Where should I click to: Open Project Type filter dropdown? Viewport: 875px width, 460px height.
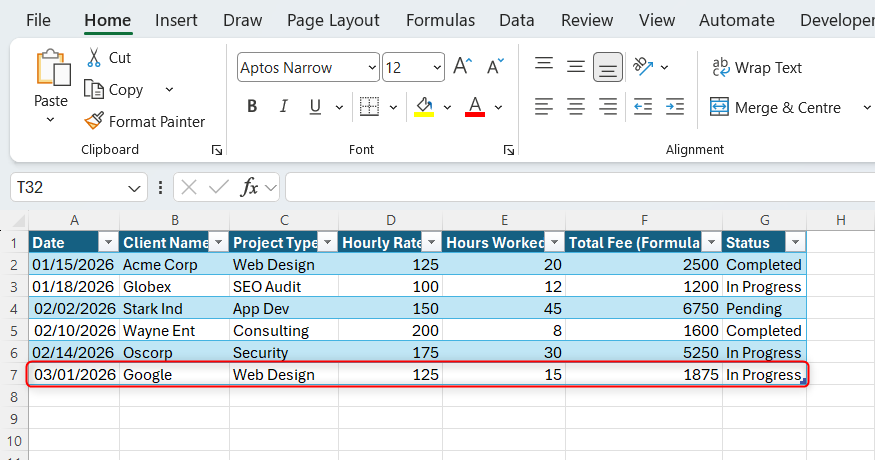pos(328,242)
